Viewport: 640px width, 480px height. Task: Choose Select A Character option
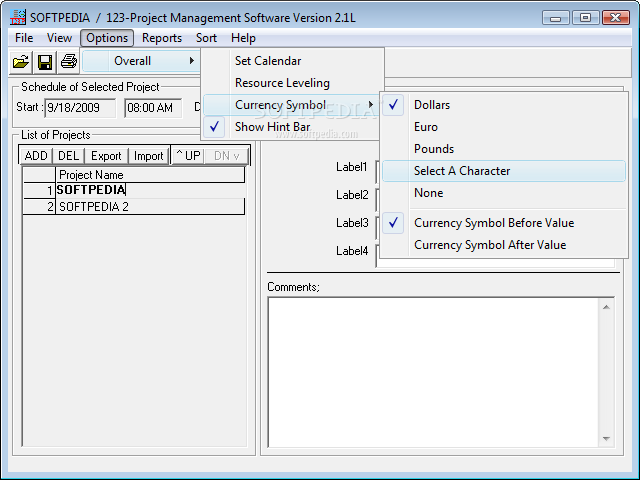pyautogui.click(x=504, y=171)
